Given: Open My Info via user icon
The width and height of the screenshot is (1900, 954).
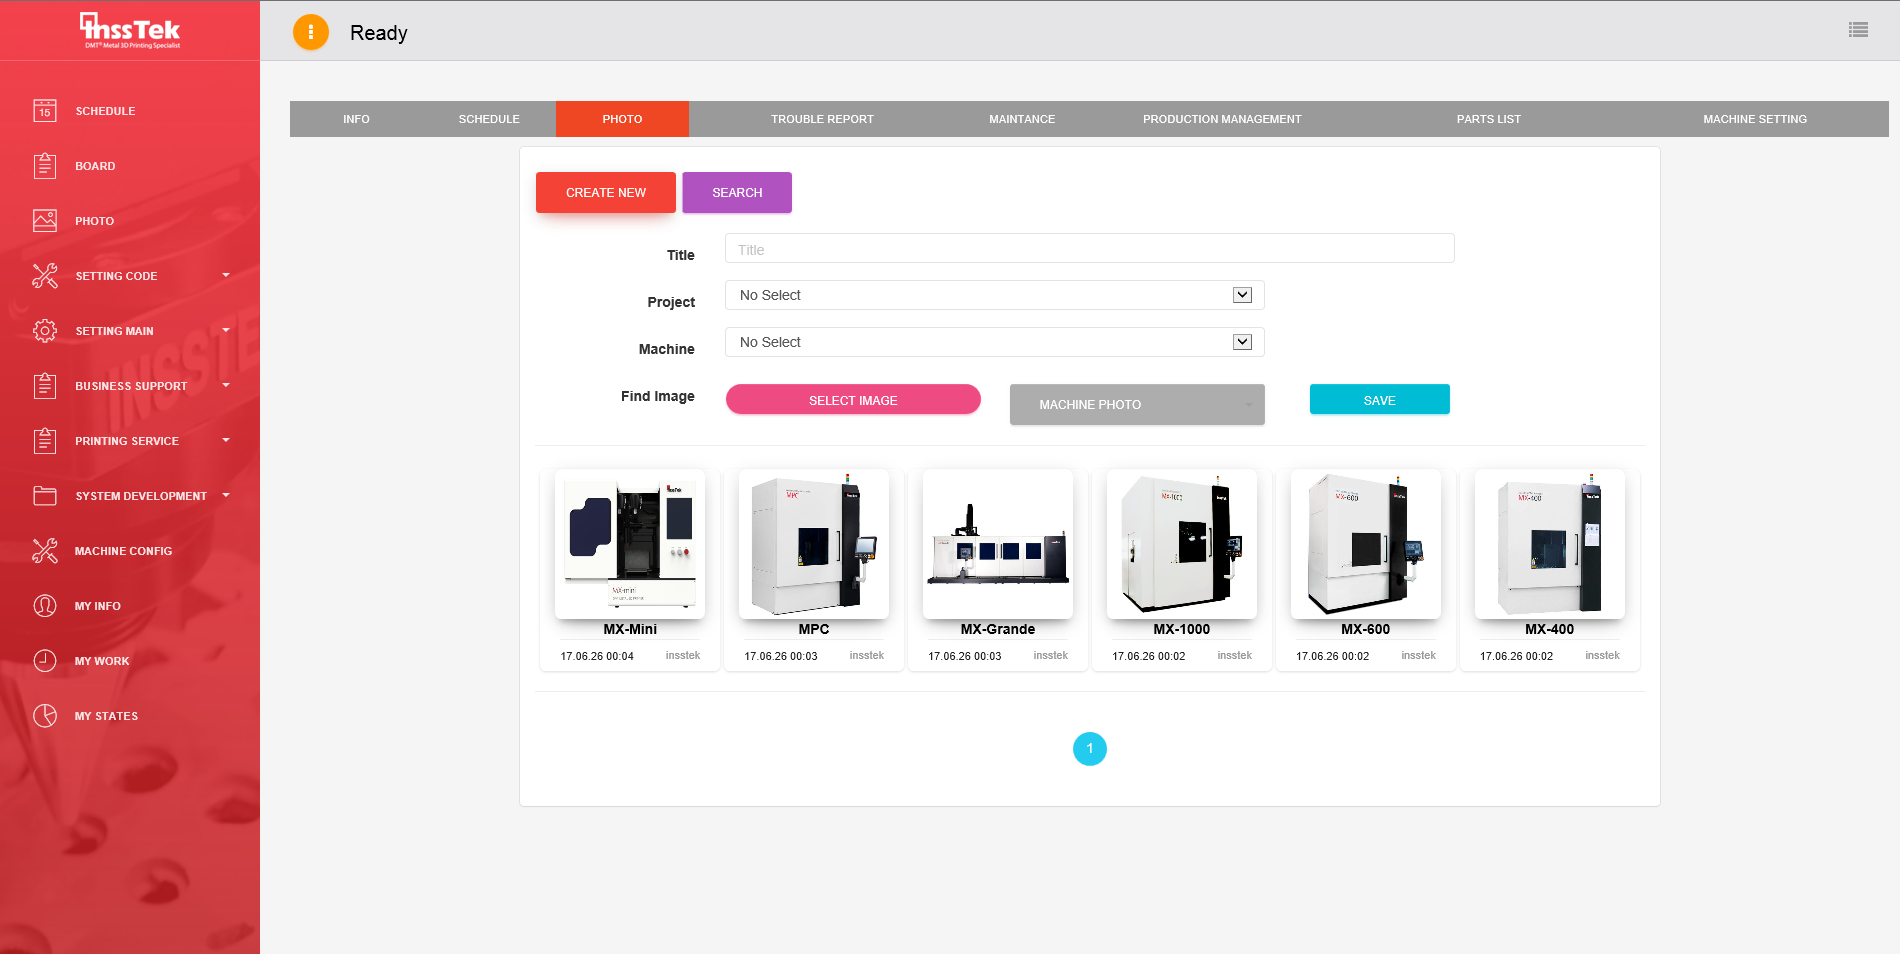Looking at the screenshot, I should coord(45,606).
